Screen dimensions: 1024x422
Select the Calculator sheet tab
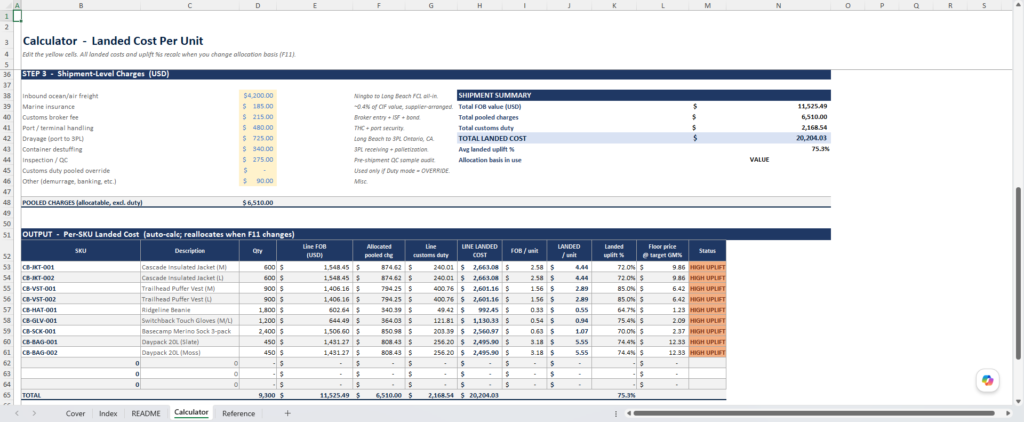[x=191, y=413]
